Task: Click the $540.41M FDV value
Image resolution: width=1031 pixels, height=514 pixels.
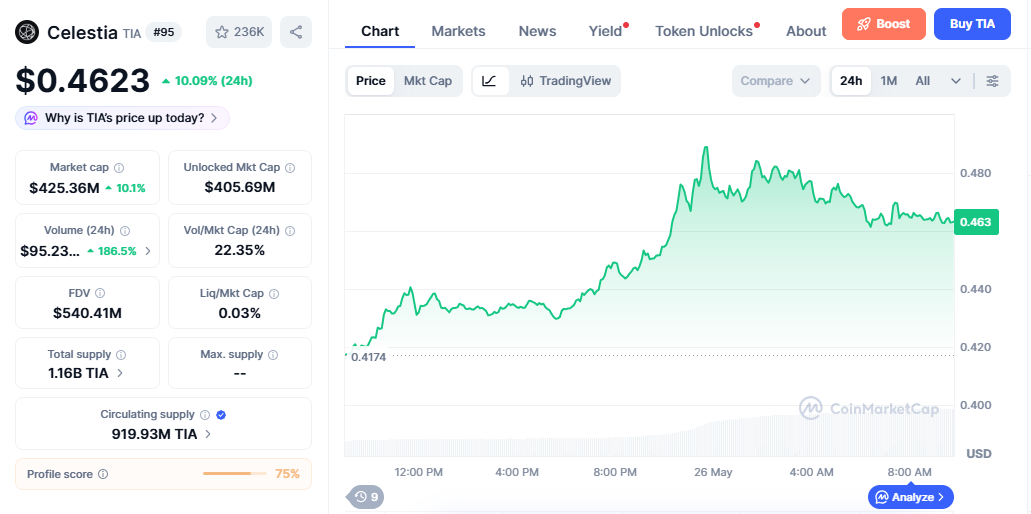Action: coord(87,313)
